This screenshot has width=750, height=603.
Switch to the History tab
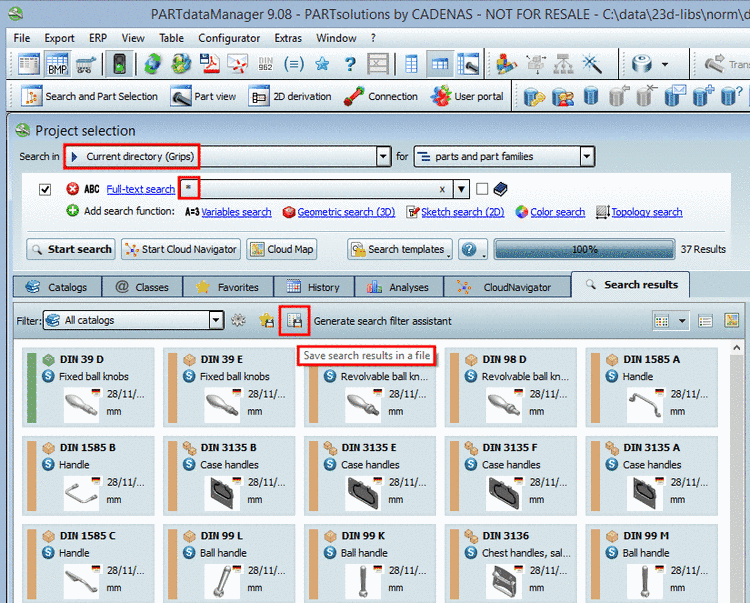(x=314, y=287)
